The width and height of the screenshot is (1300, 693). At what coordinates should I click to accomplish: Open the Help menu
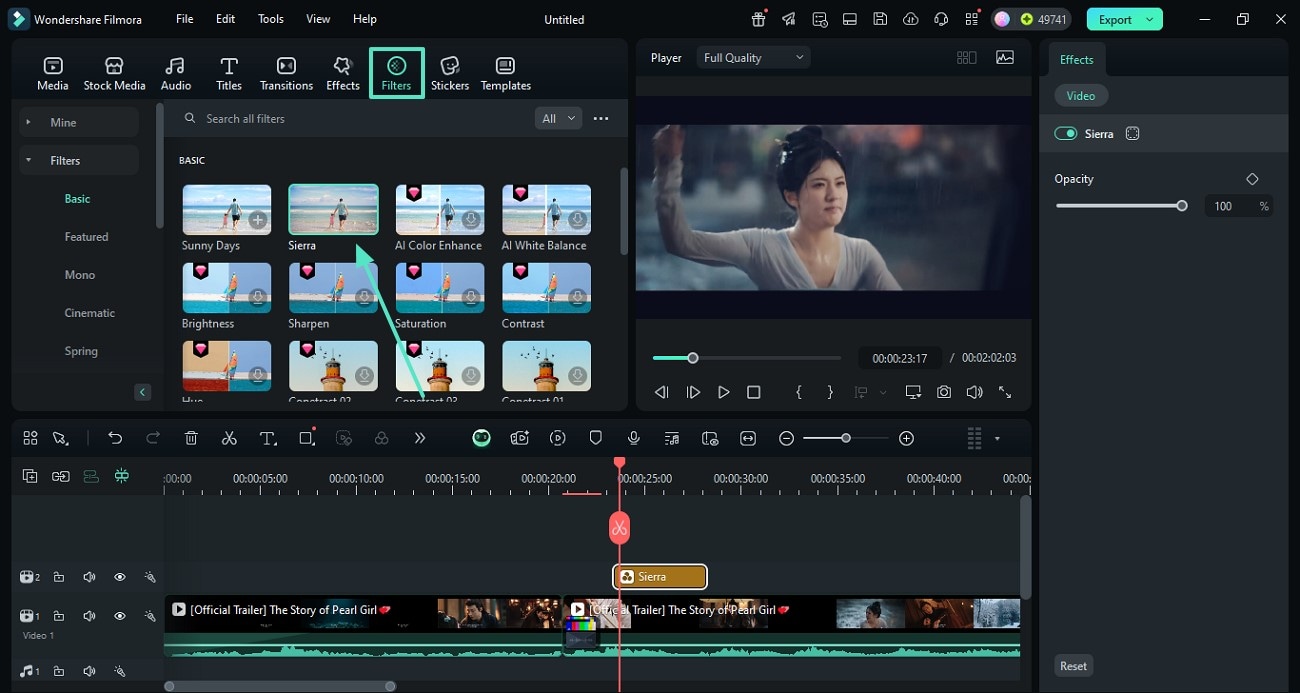point(365,19)
